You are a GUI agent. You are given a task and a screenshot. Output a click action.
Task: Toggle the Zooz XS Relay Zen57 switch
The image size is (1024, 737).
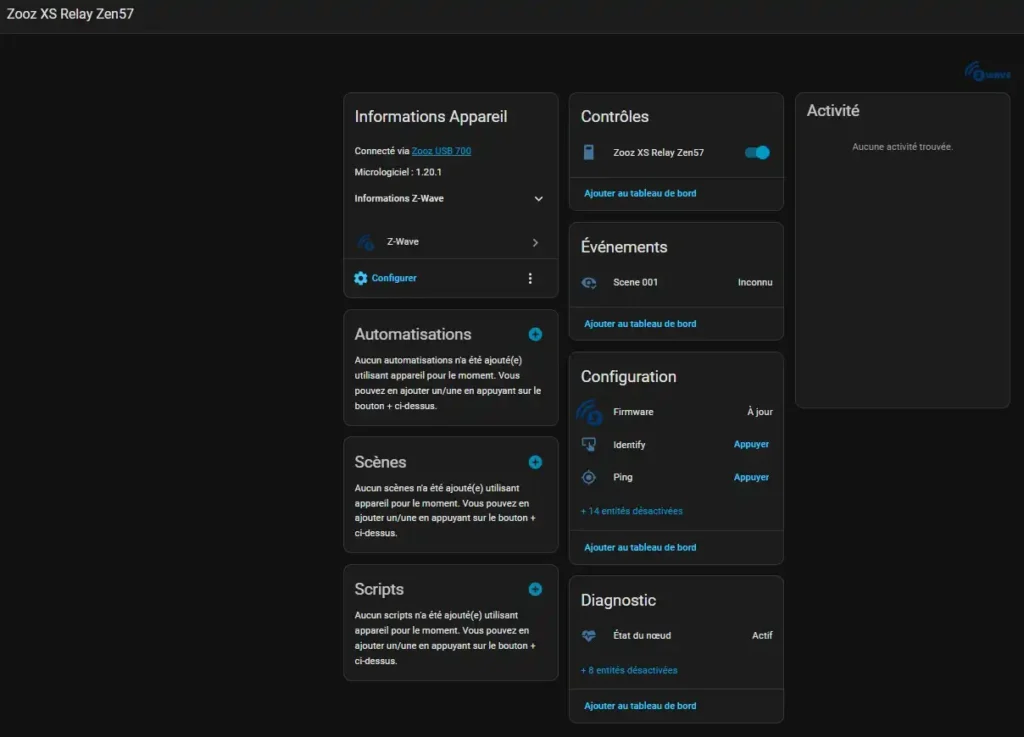coord(757,153)
